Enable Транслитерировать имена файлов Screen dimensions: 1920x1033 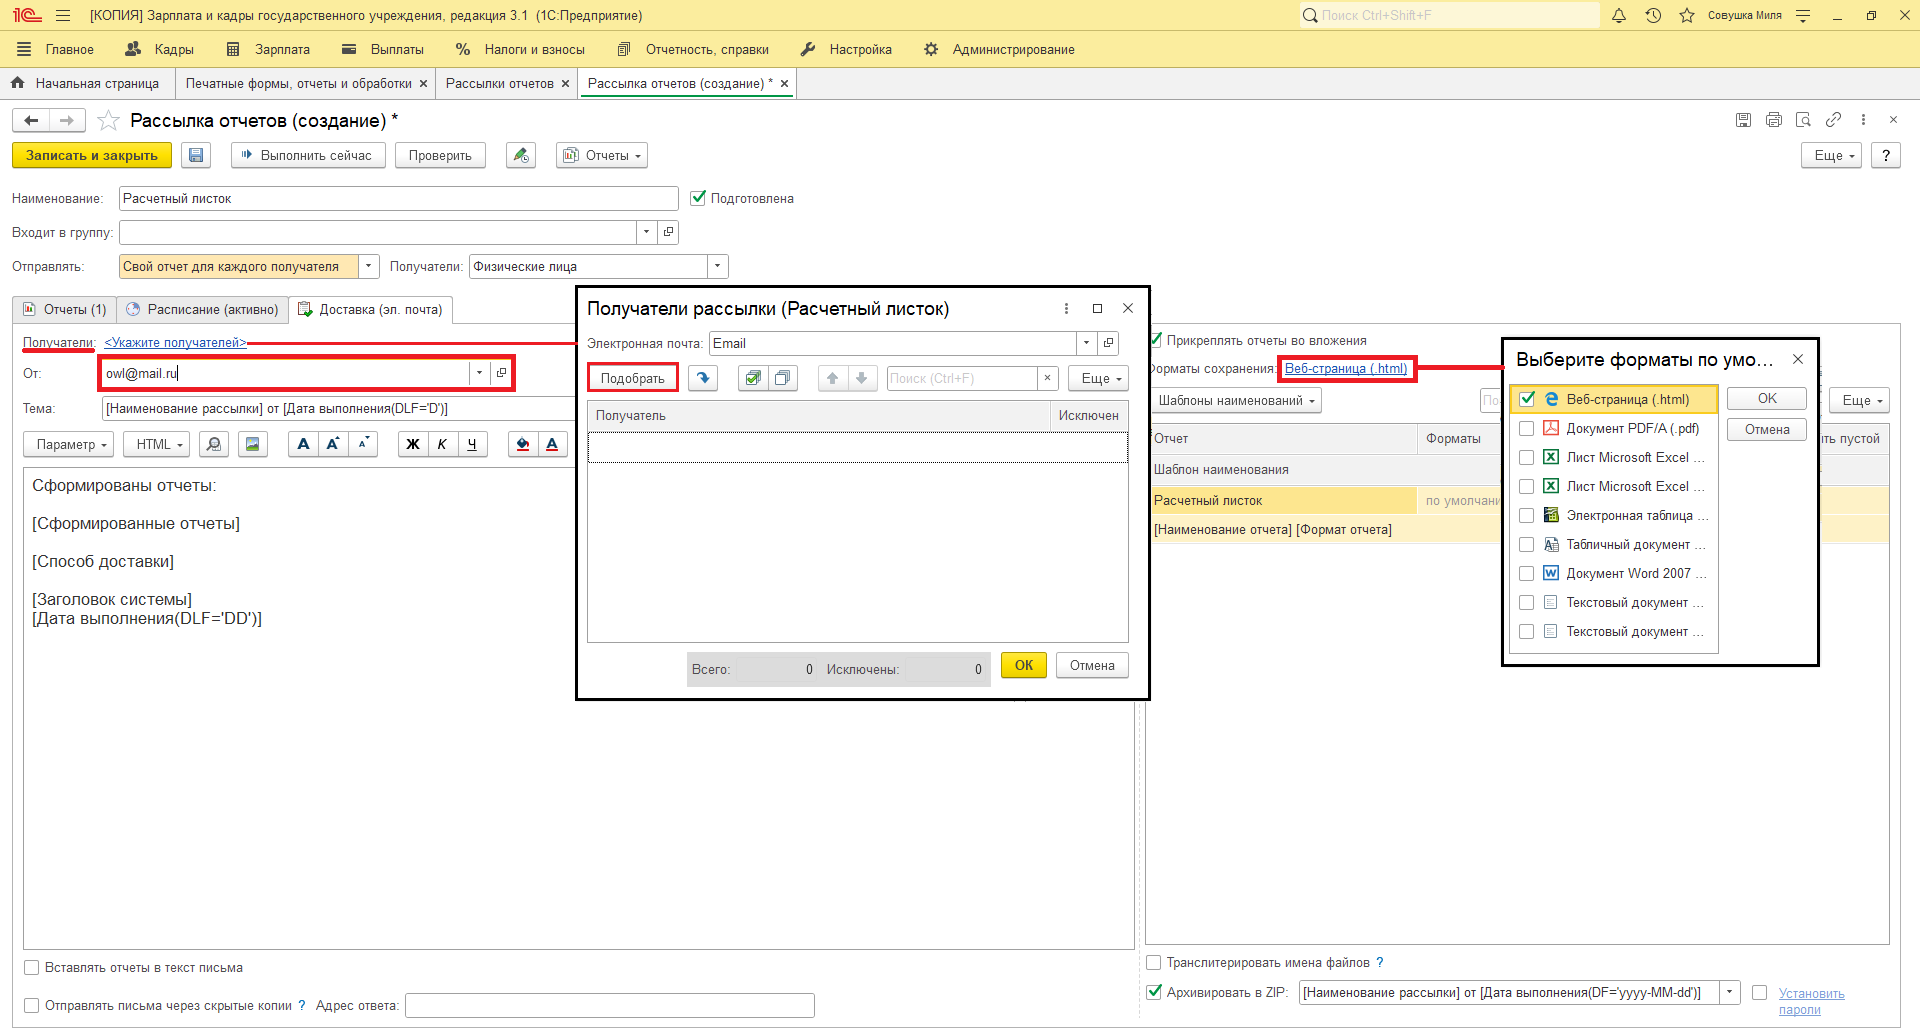click(1153, 962)
